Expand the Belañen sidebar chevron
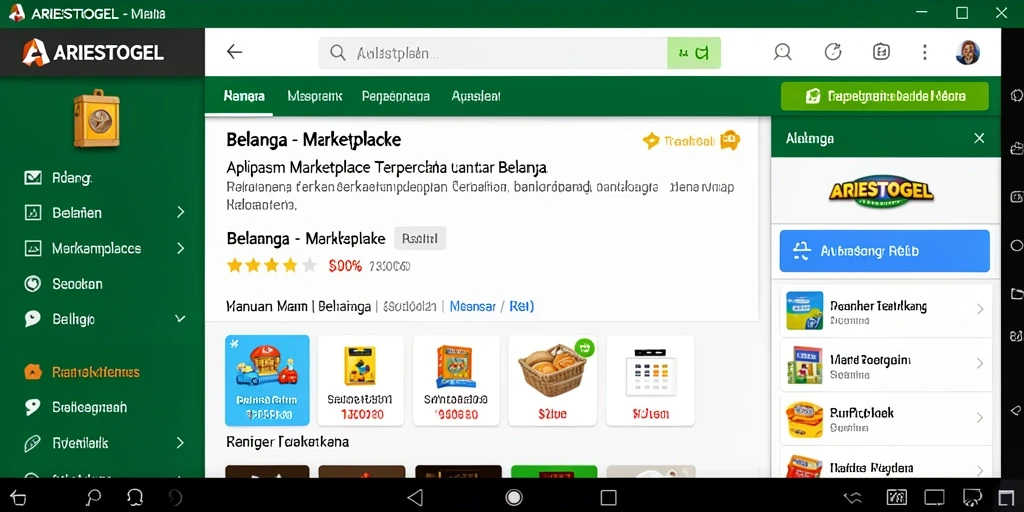Image resolution: width=1024 pixels, height=512 pixels. pos(181,212)
